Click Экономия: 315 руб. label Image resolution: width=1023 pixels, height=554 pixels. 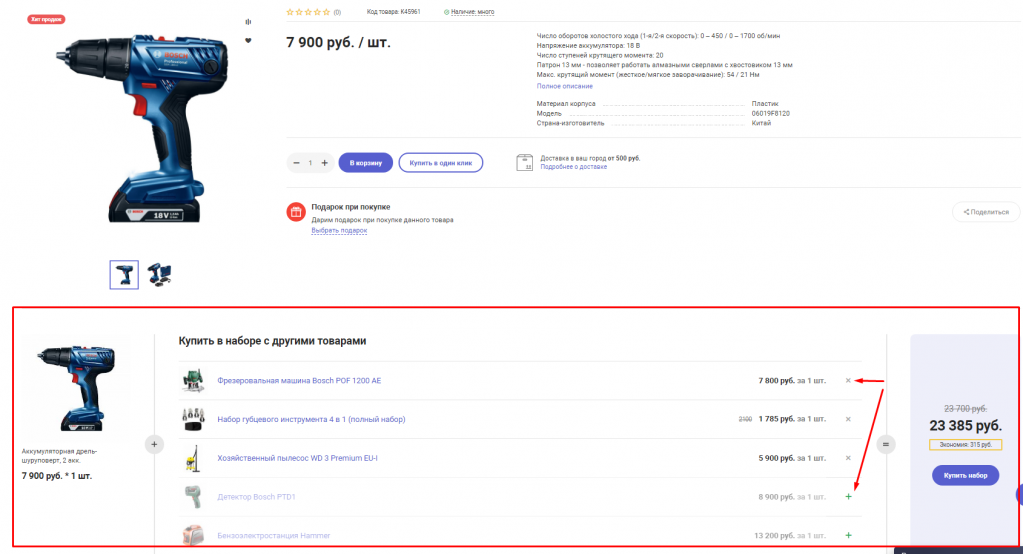pyautogui.click(x=965, y=445)
